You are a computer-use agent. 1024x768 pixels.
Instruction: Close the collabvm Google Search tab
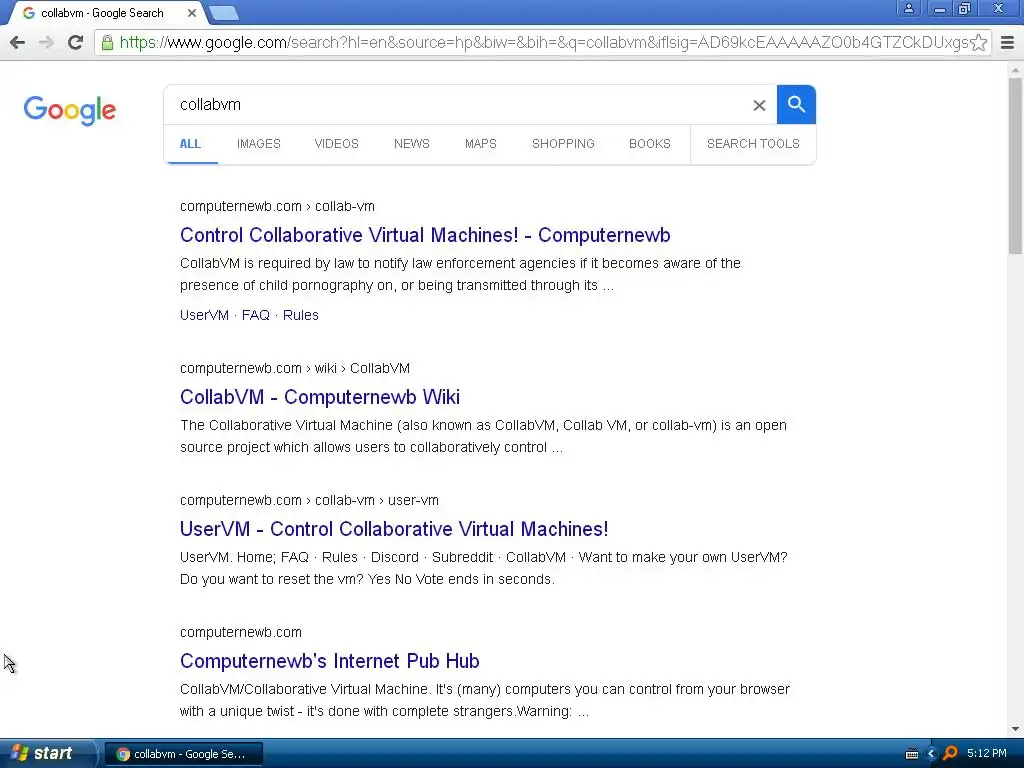191,13
